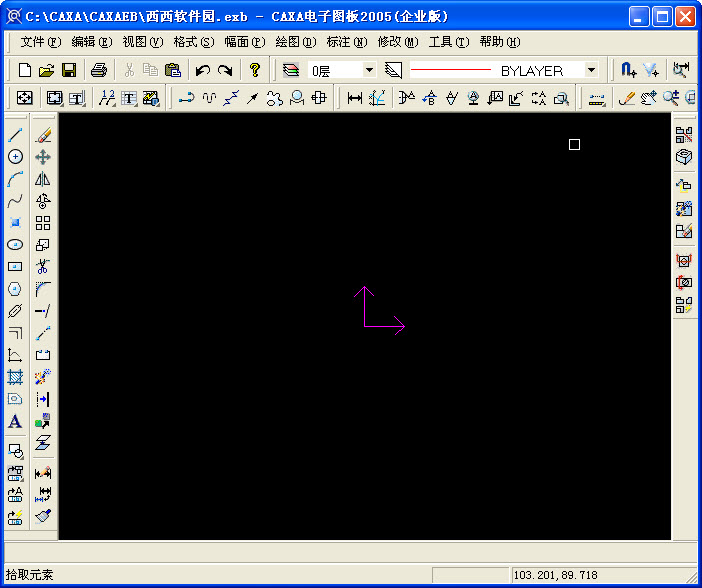Click the 拾取元素 status bar text

tap(30, 575)
